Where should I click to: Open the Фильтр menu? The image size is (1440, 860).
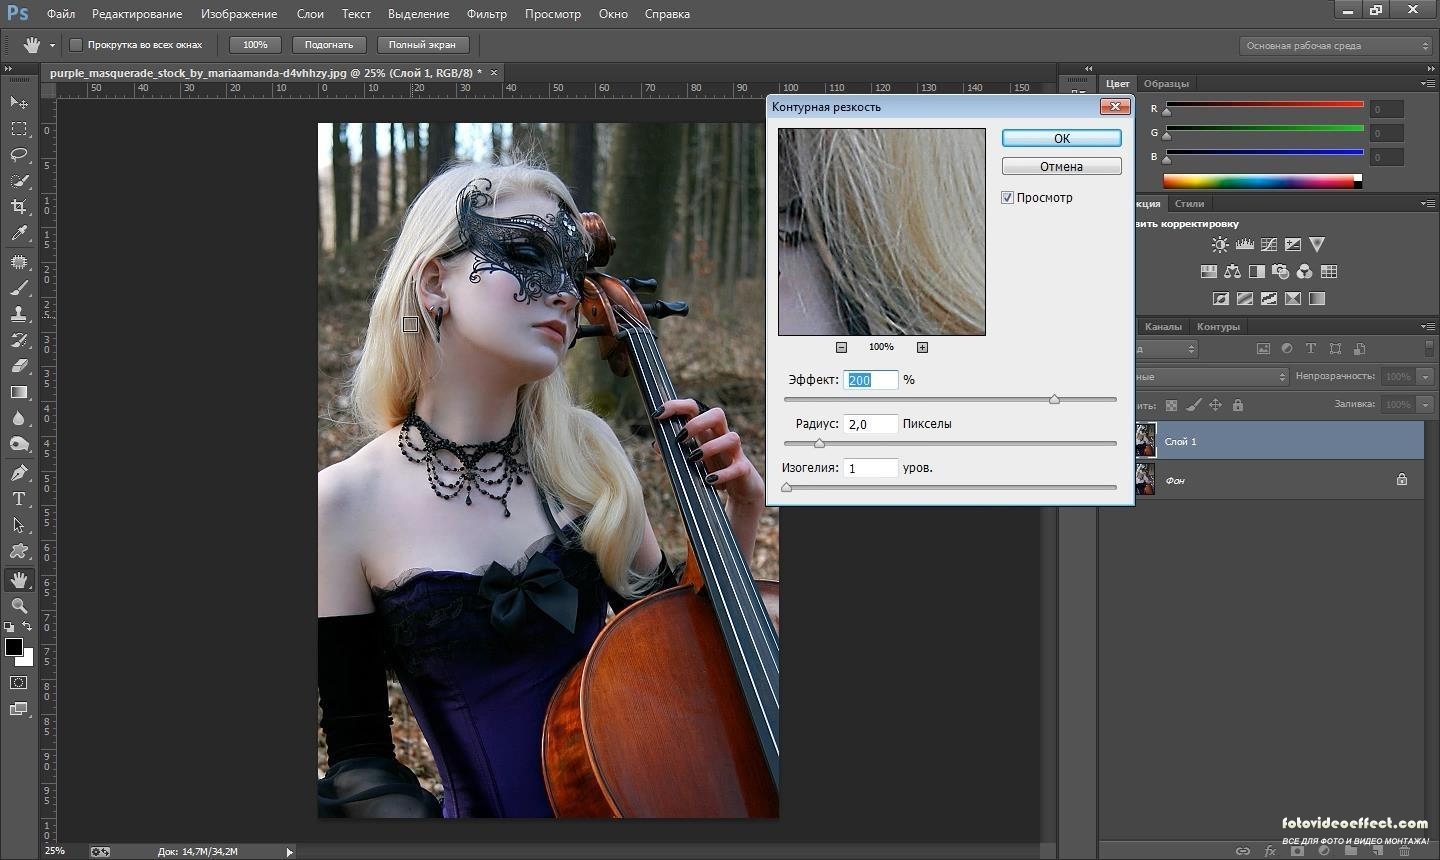[x=486, y=14]
